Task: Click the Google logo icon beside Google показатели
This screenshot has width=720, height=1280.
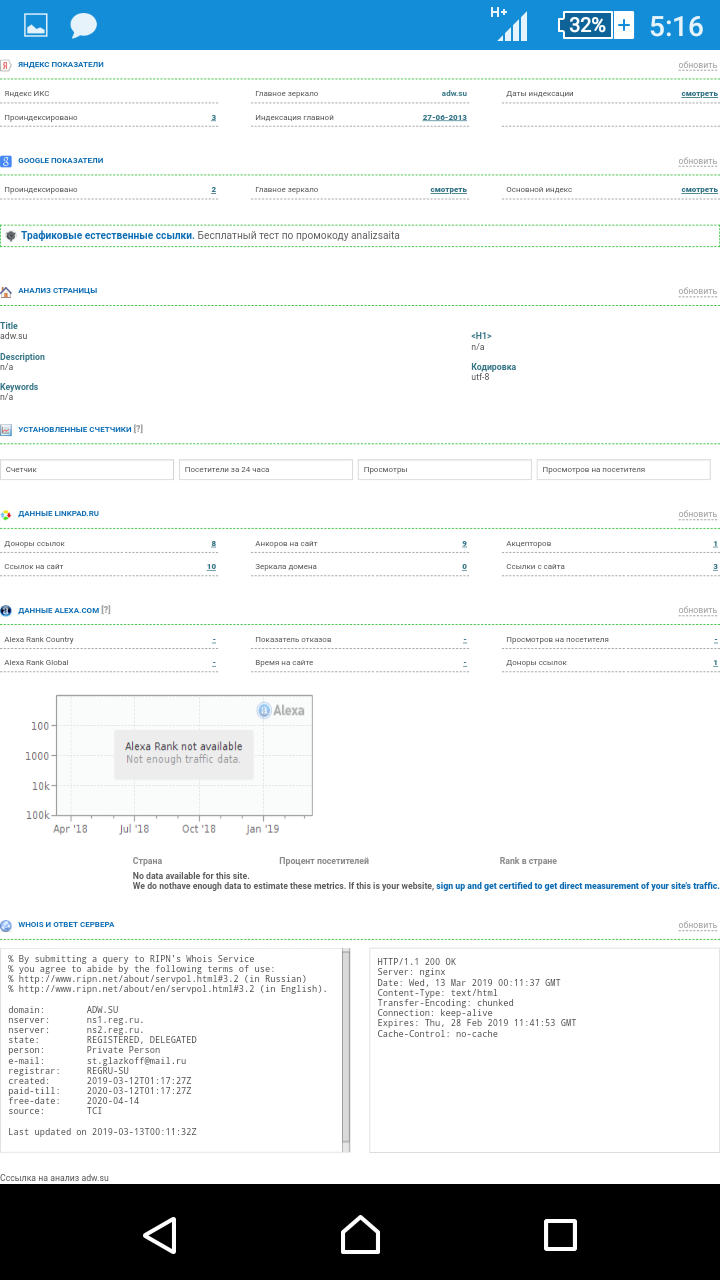Action: (x=6, y=161)
